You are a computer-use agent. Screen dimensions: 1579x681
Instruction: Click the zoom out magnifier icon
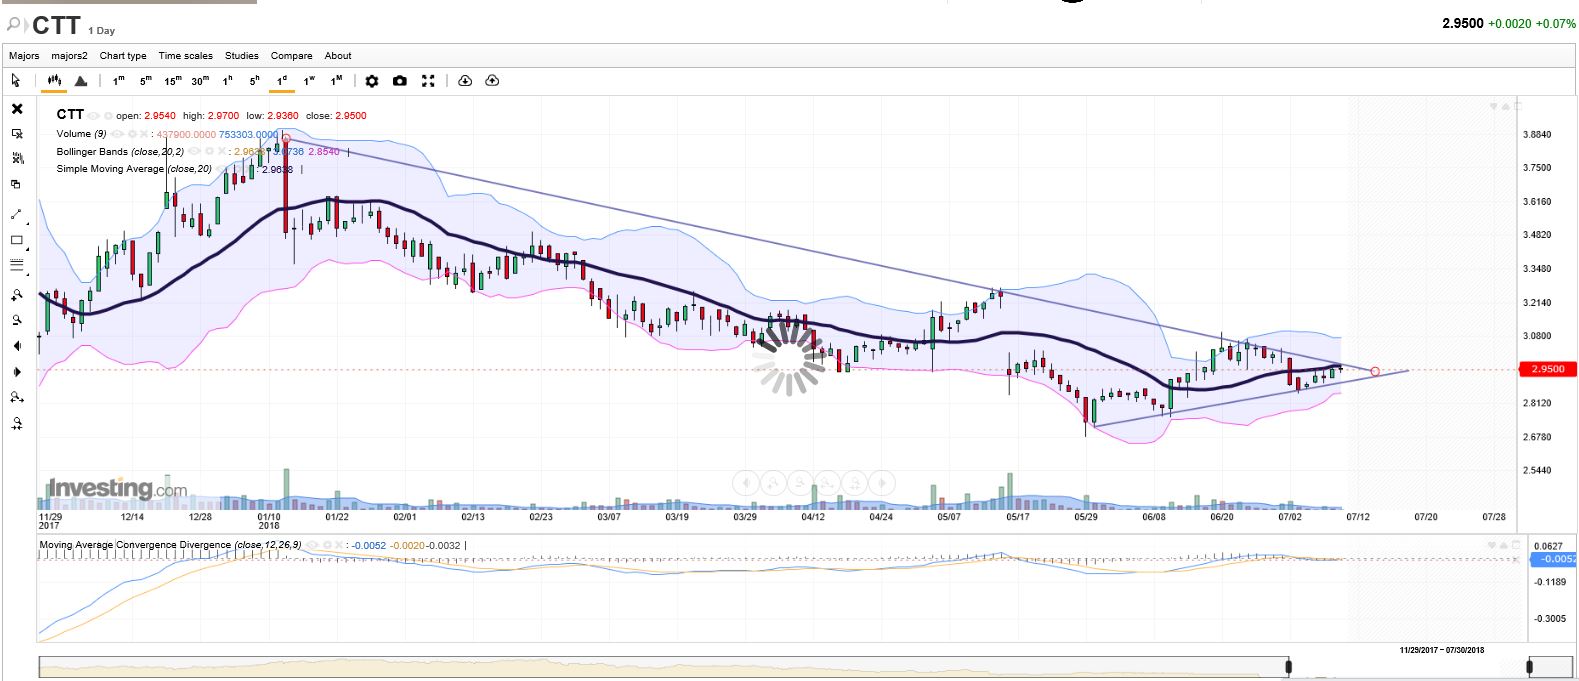coord(17,320)
